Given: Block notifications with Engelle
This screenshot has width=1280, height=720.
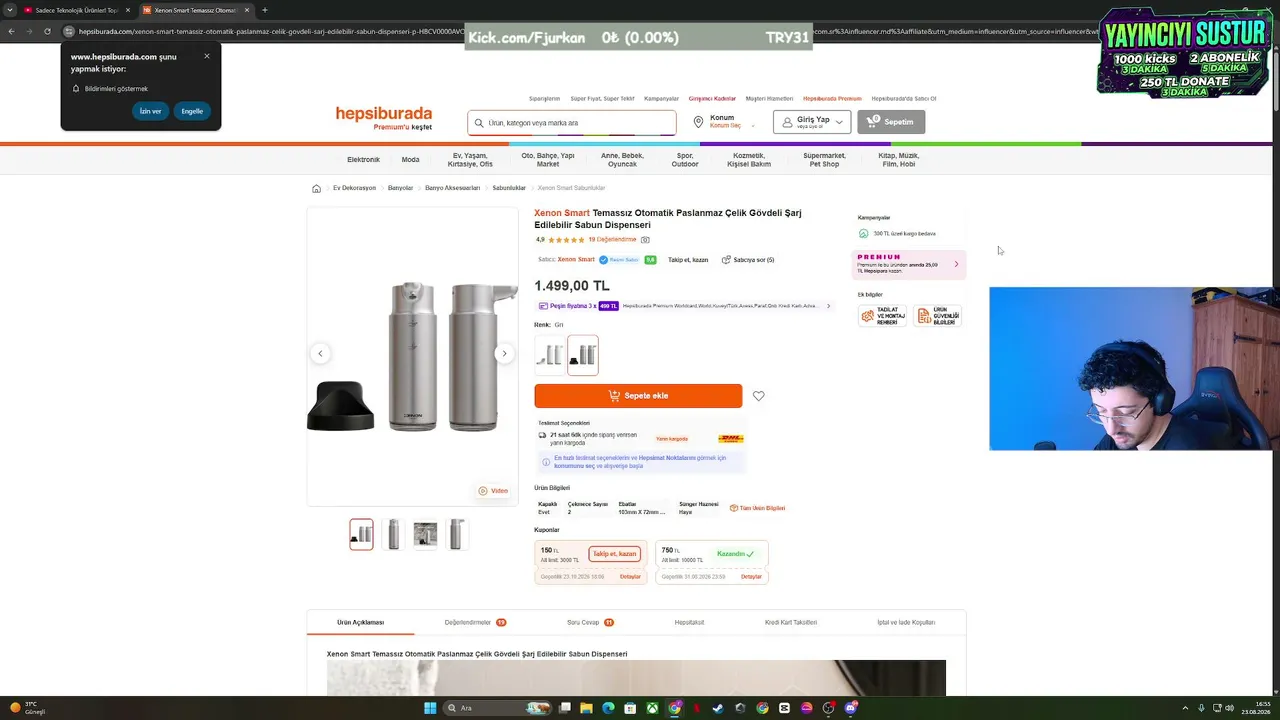Looking at the screenshot, I should [192, 111].
